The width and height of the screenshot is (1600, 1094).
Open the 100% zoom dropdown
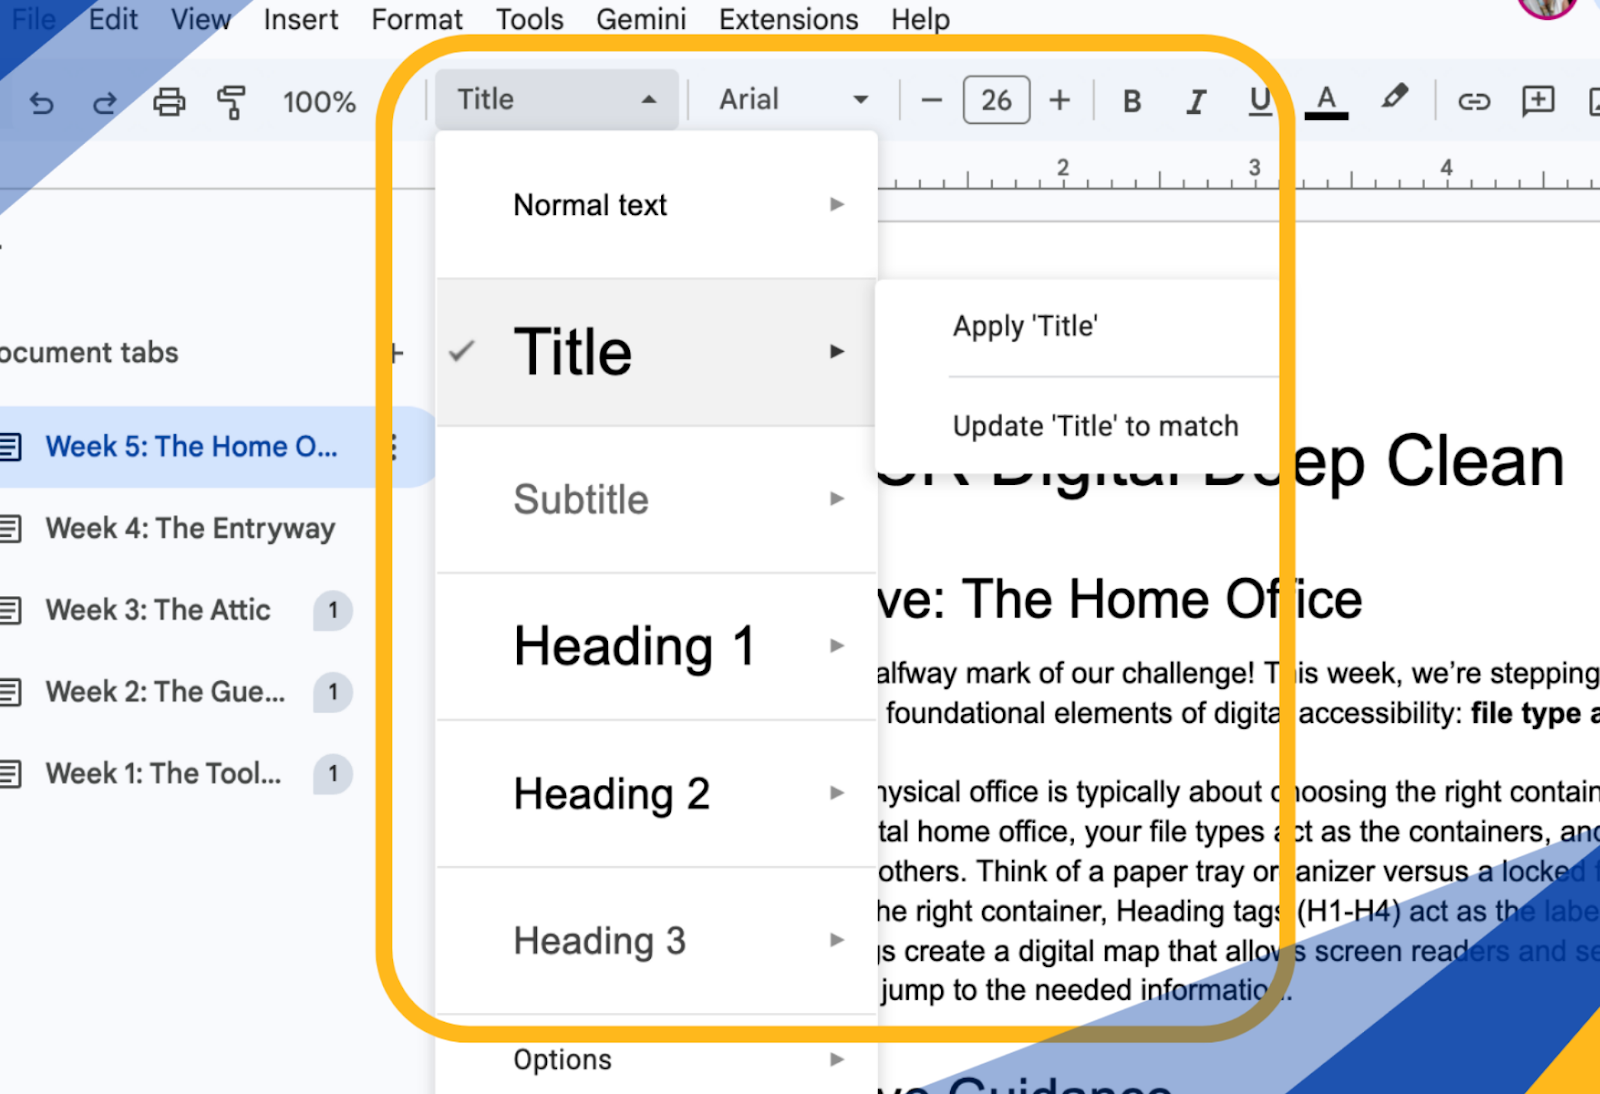click(x=319, y=102)
